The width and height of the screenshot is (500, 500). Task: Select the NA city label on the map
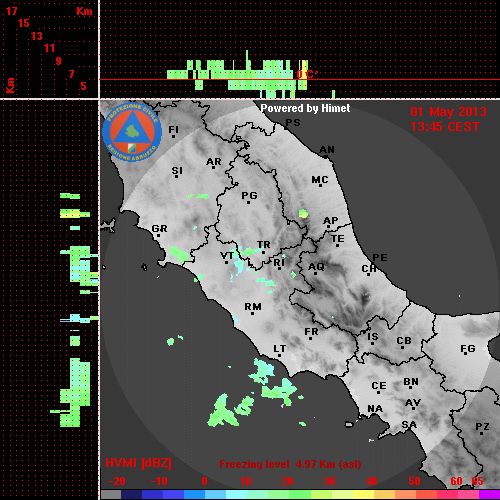point(375,409)
